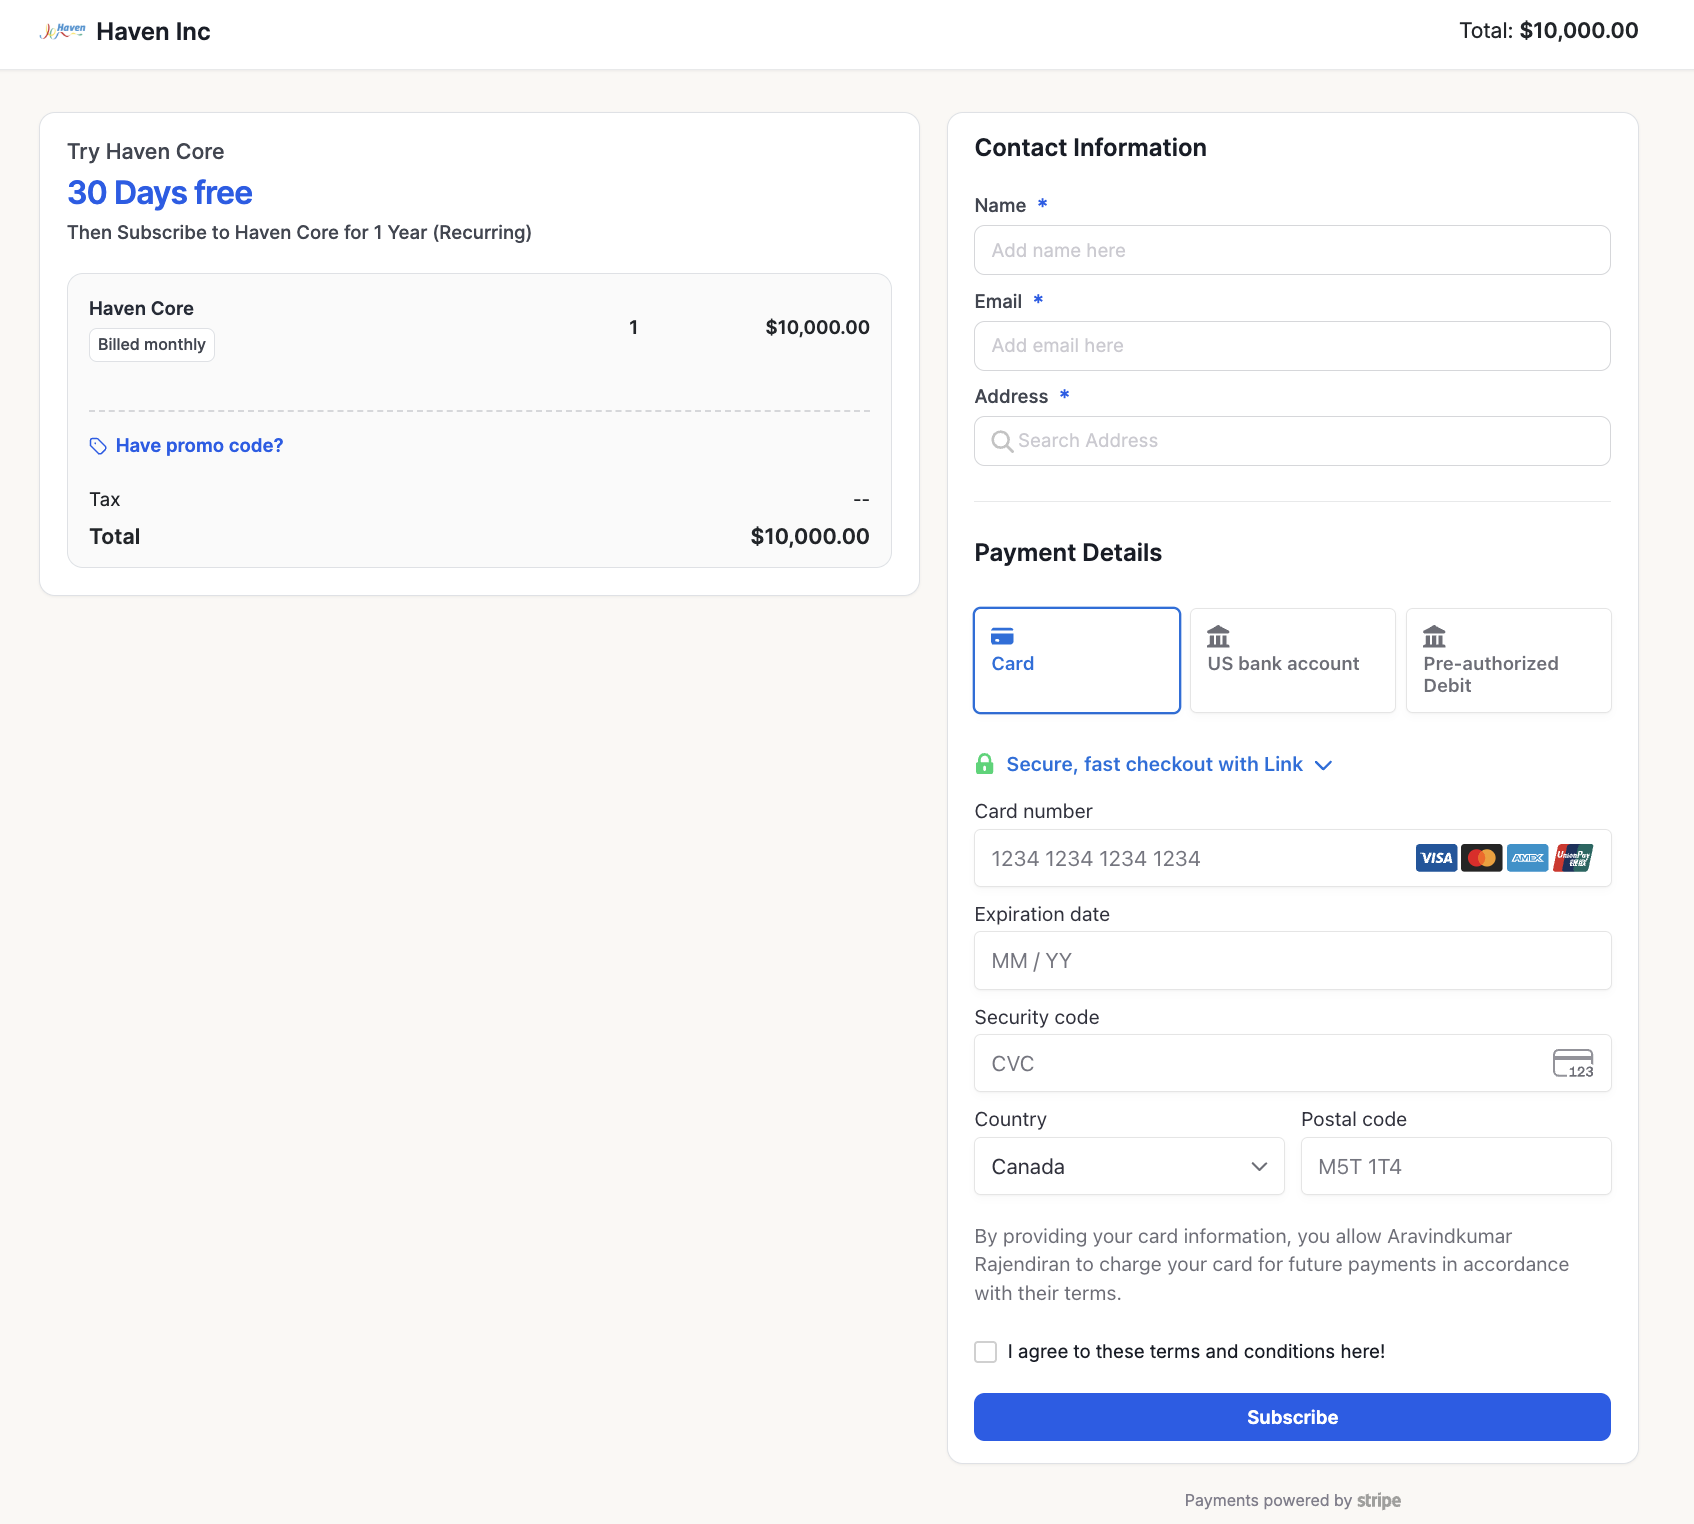Image resolution: width=1694 pixels, height=1524 pixels.
Task: Click the address search magnifier icon
Action: tap(1001, 441)
